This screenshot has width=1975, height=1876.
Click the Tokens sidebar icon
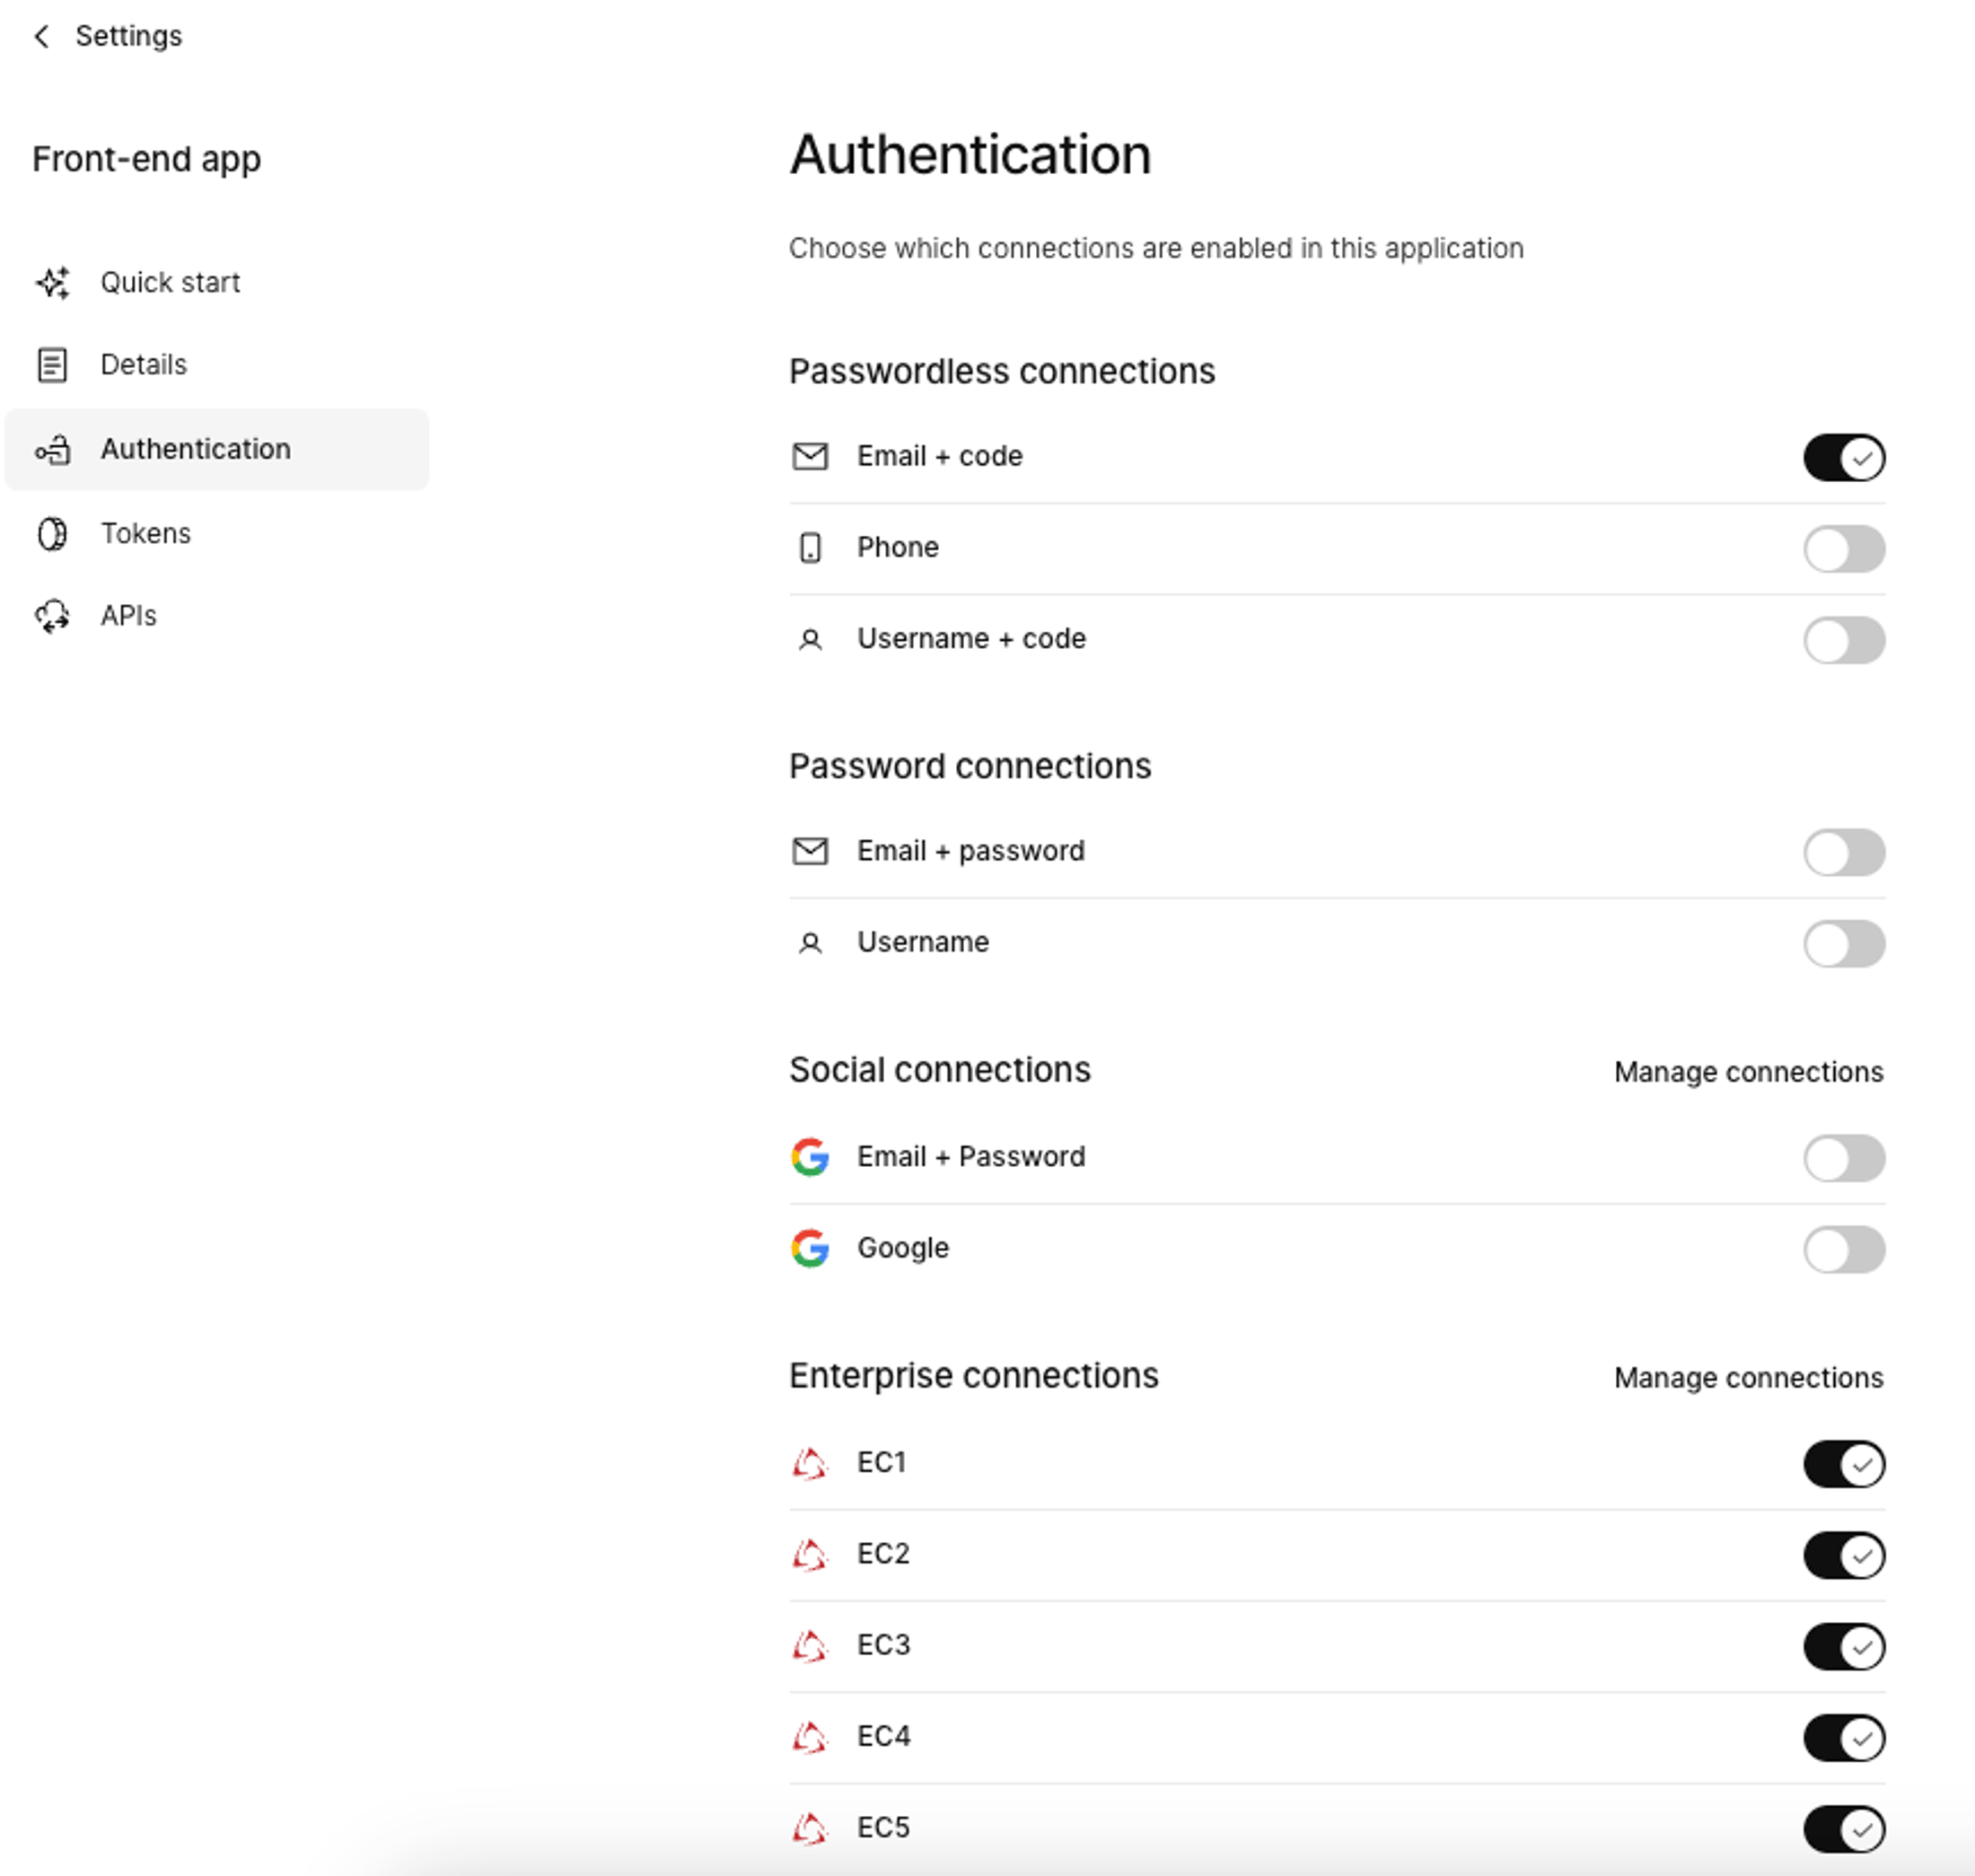coord(52,534)
